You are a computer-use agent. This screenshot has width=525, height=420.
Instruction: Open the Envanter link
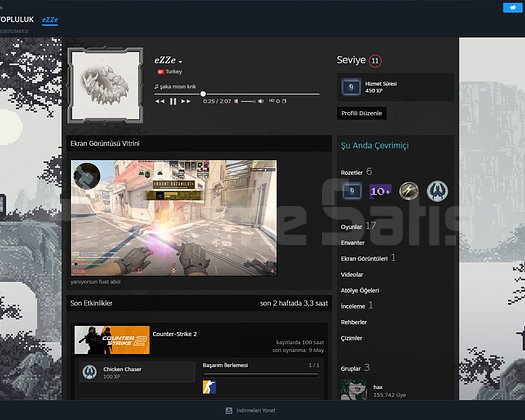(353, 242)
